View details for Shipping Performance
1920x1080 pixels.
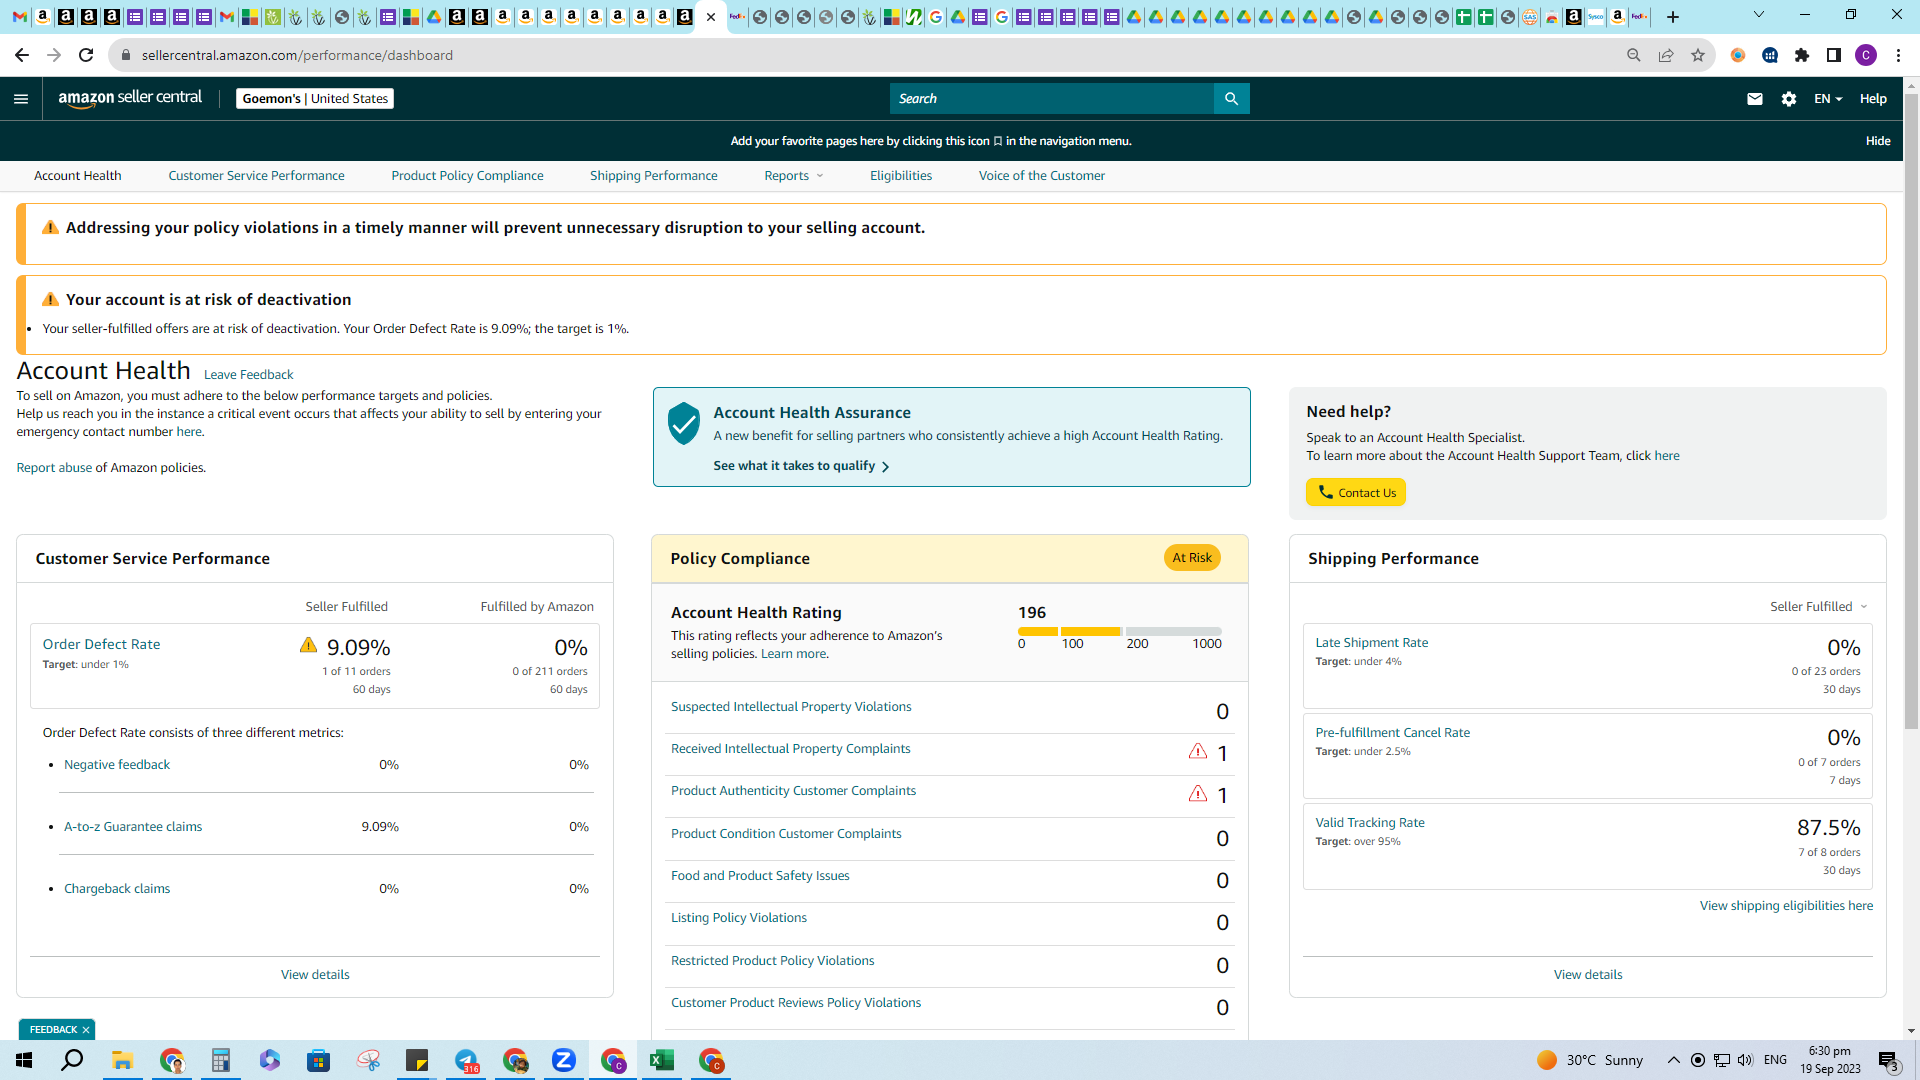(x=1588, y=974)
